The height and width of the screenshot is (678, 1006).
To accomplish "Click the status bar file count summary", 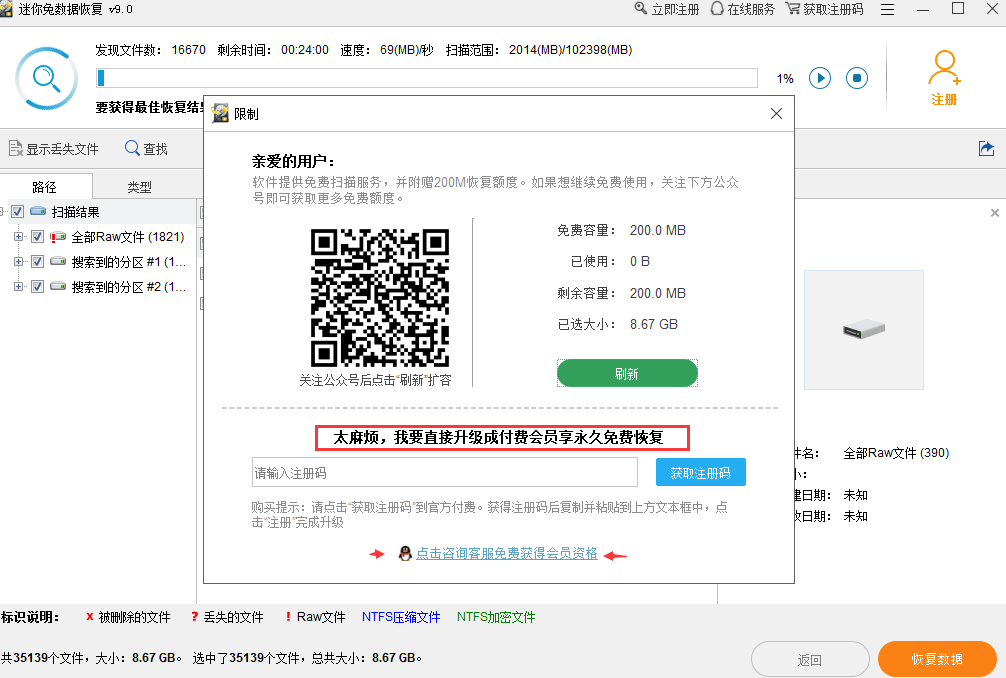I will click(x=211, y=657).
